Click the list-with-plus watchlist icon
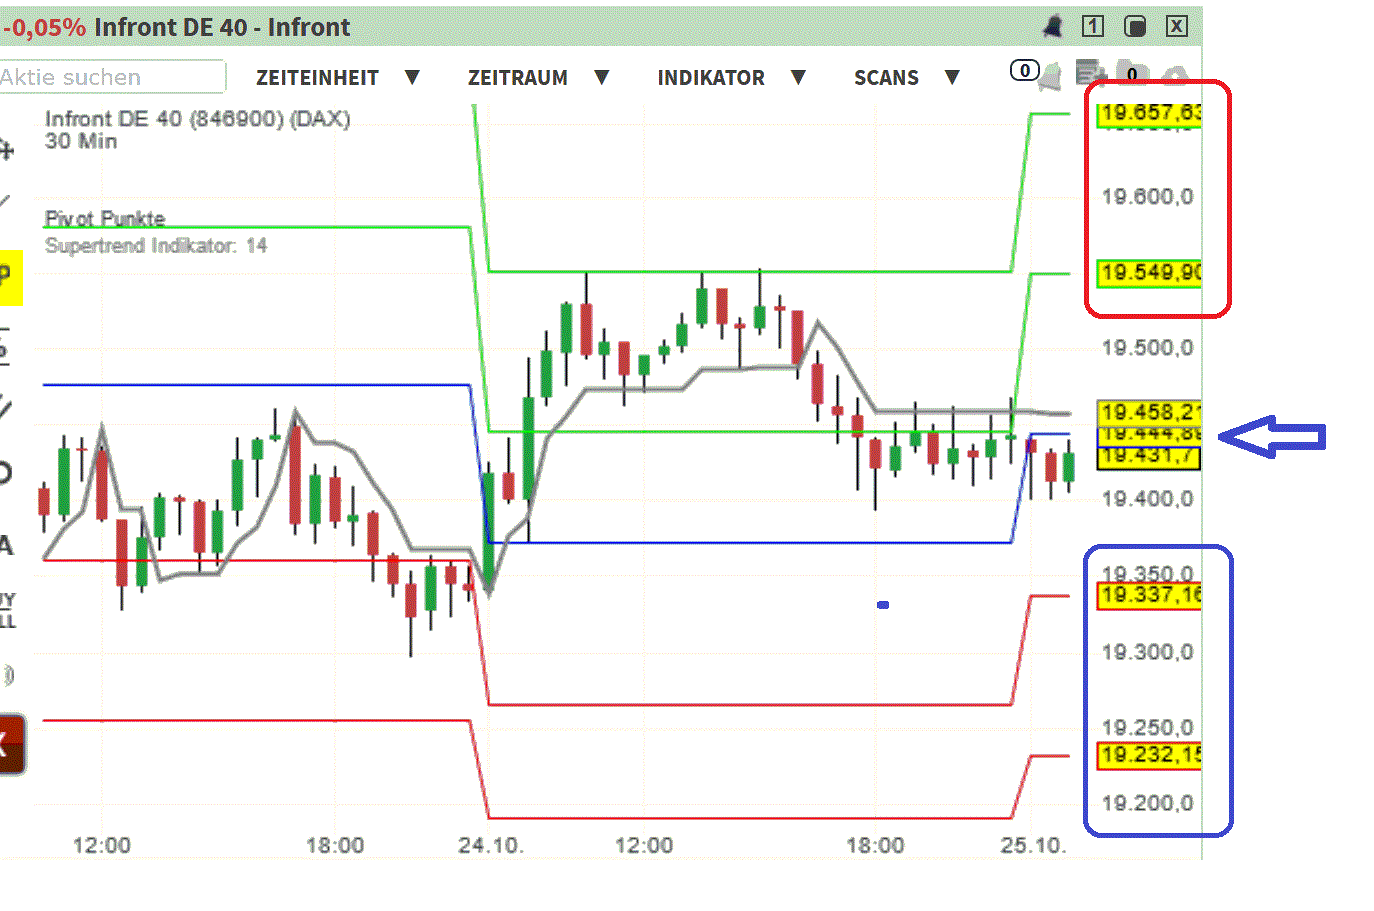Screen dimensions: 1374x911 pos(1091,74)
